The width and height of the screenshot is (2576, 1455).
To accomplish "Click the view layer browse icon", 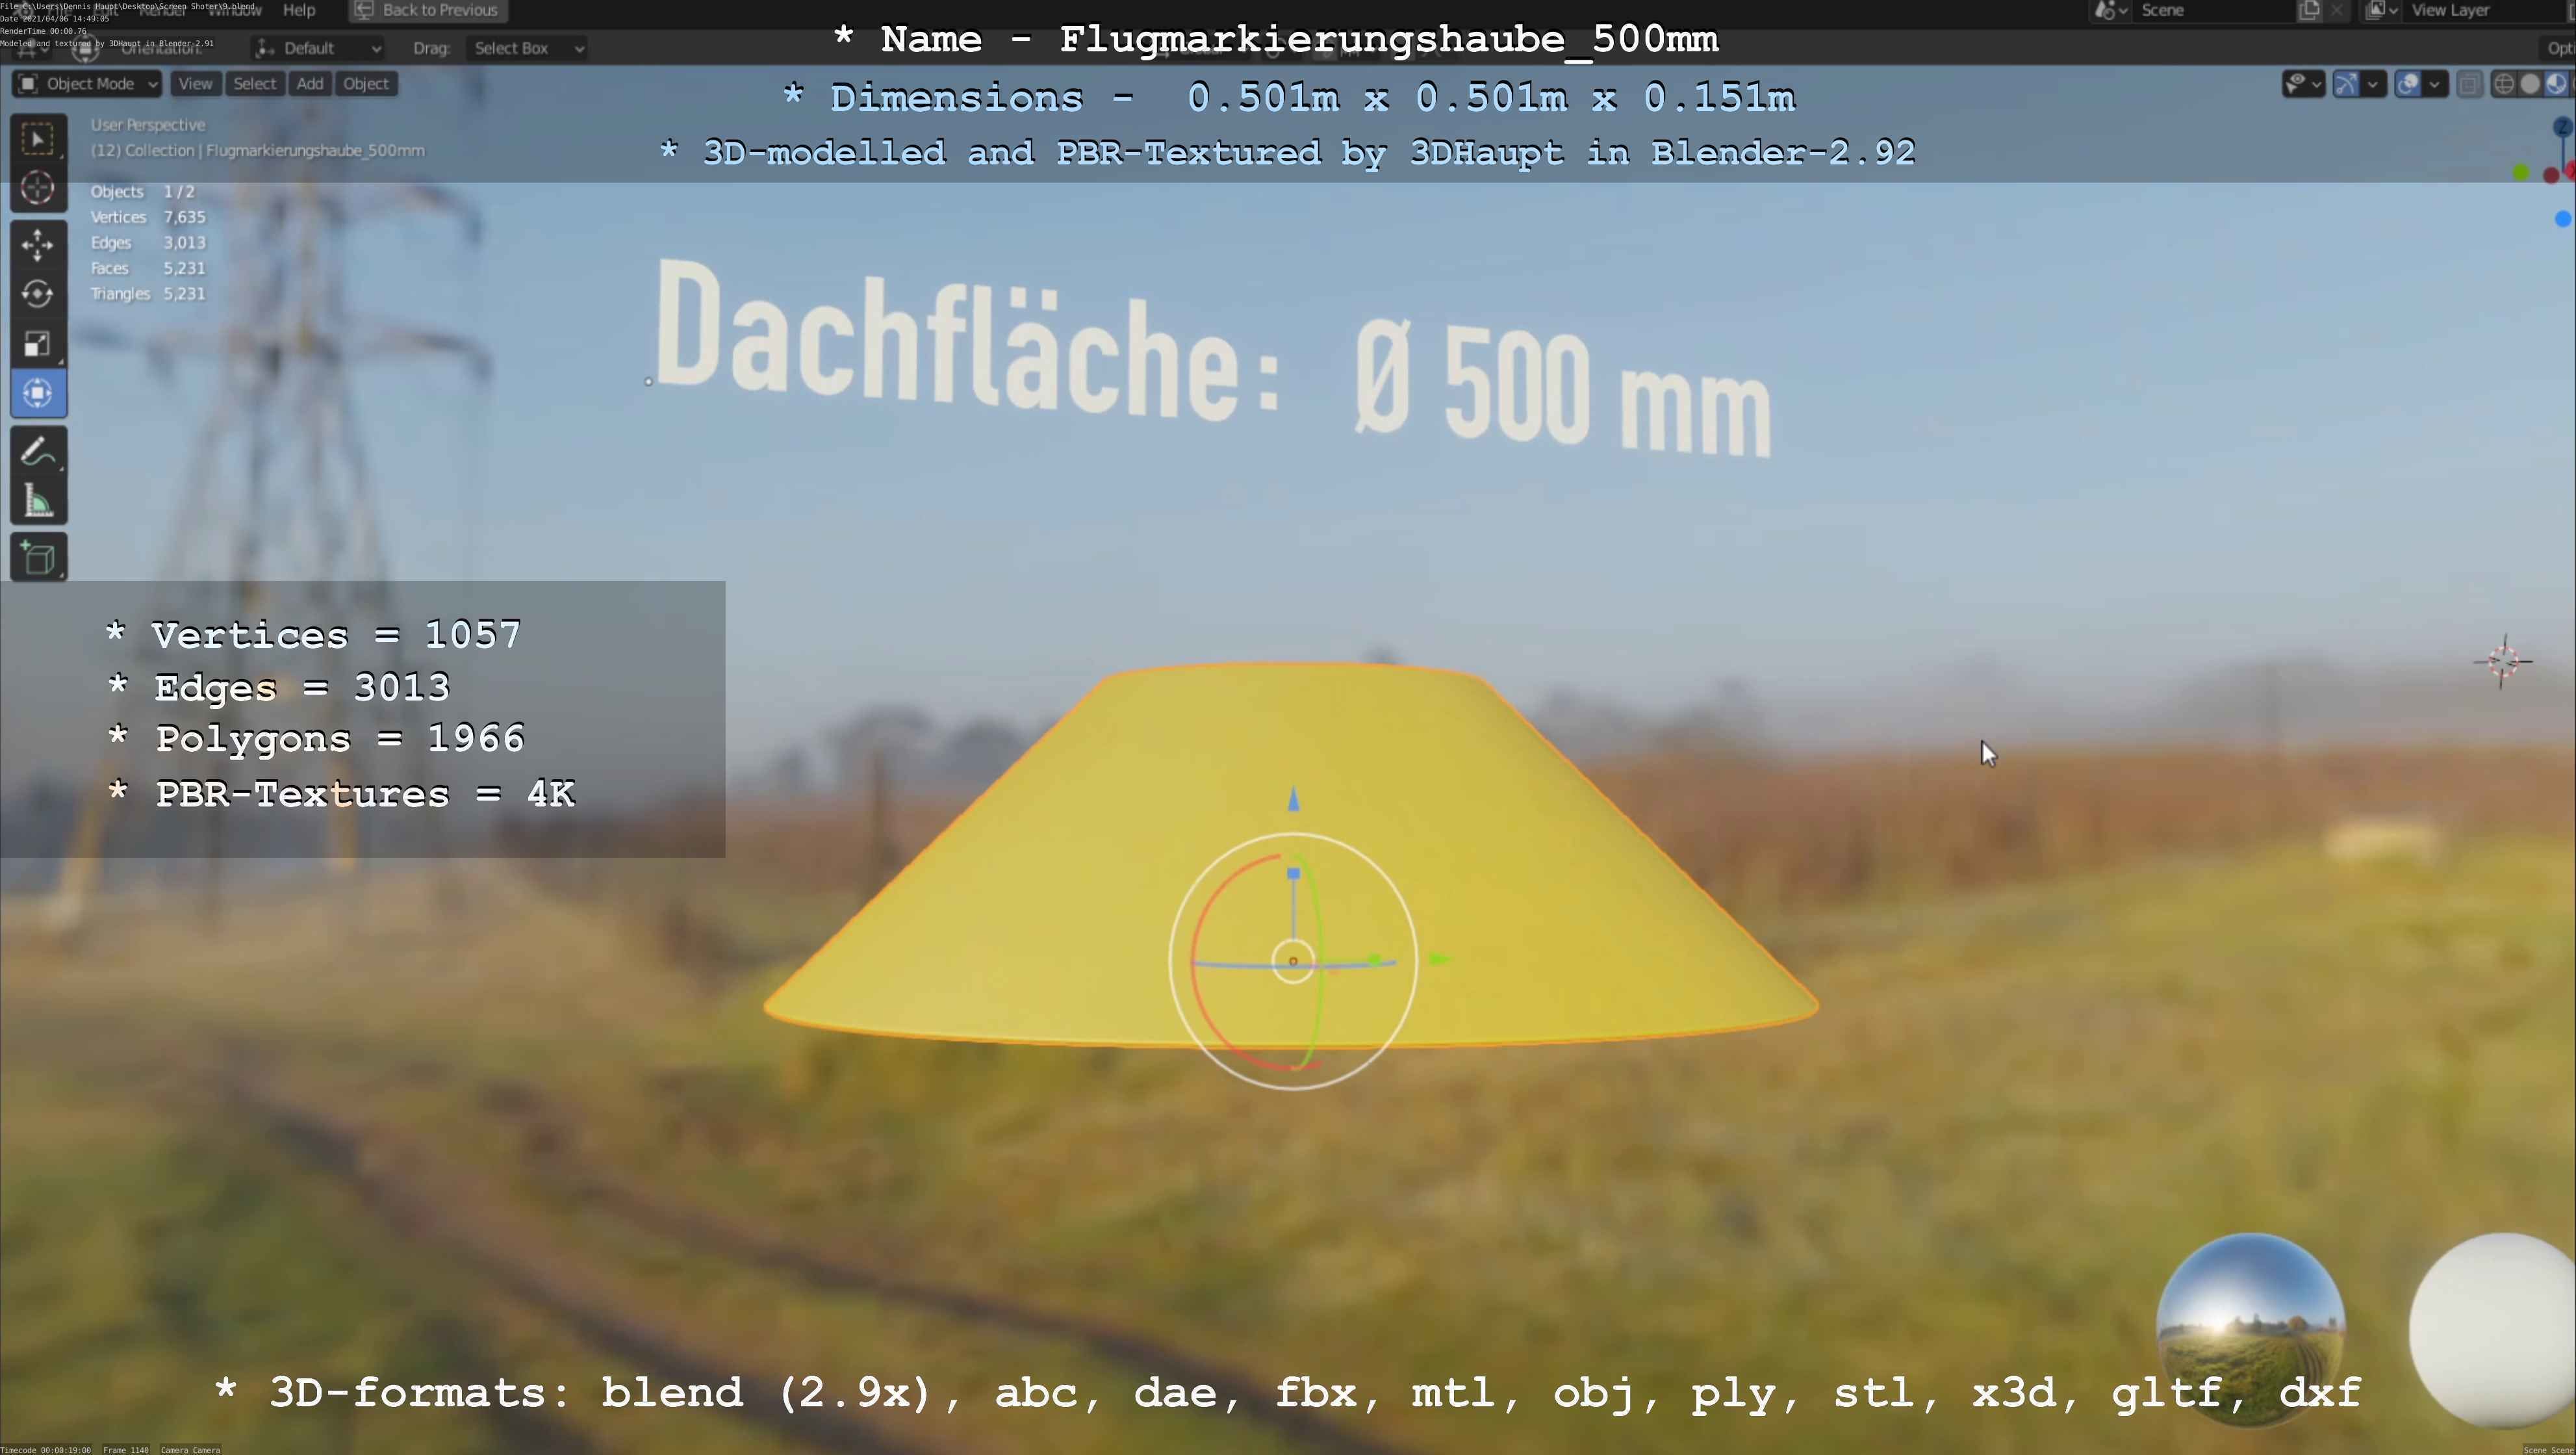I will tap(2382, 11).
